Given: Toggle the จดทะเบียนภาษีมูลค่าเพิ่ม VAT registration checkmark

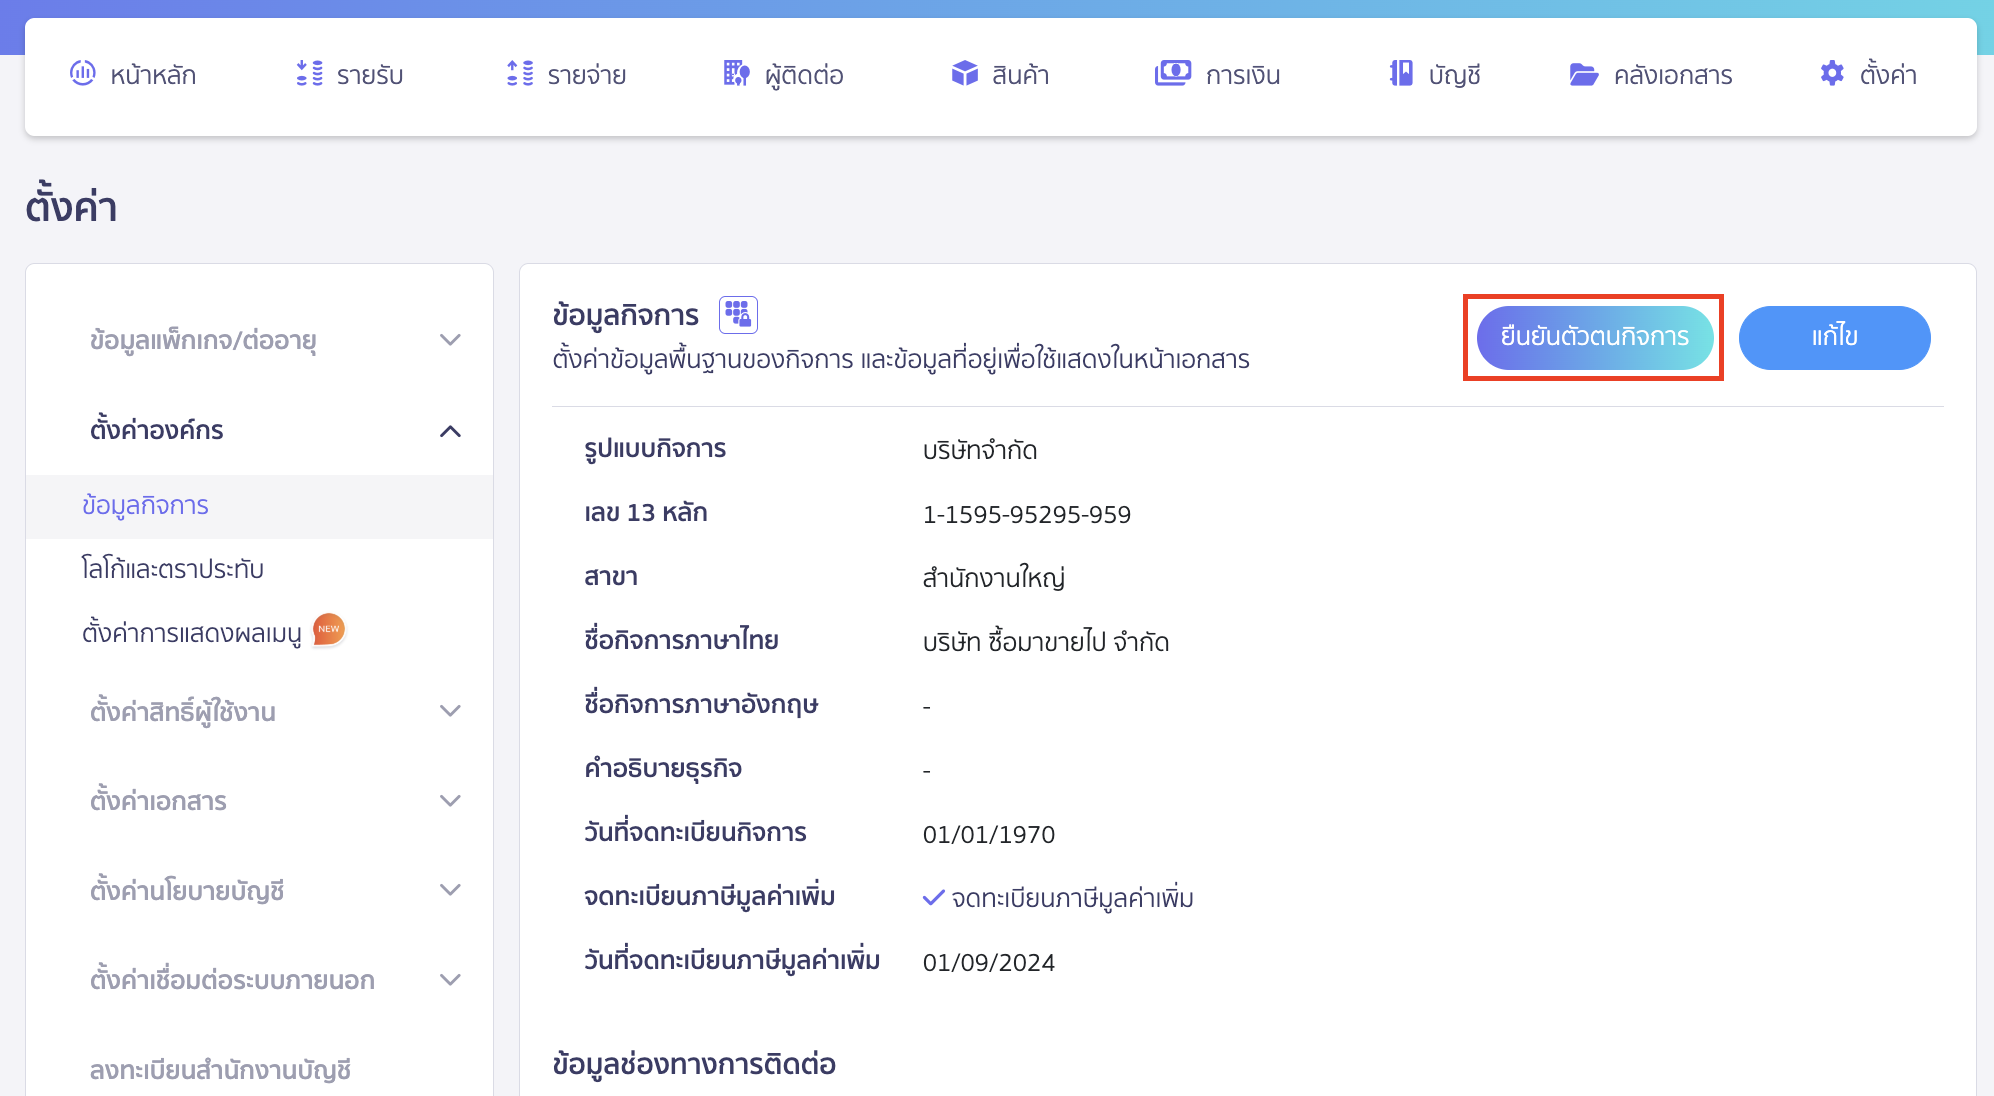Looking at the screenshot, I should 934,897.
